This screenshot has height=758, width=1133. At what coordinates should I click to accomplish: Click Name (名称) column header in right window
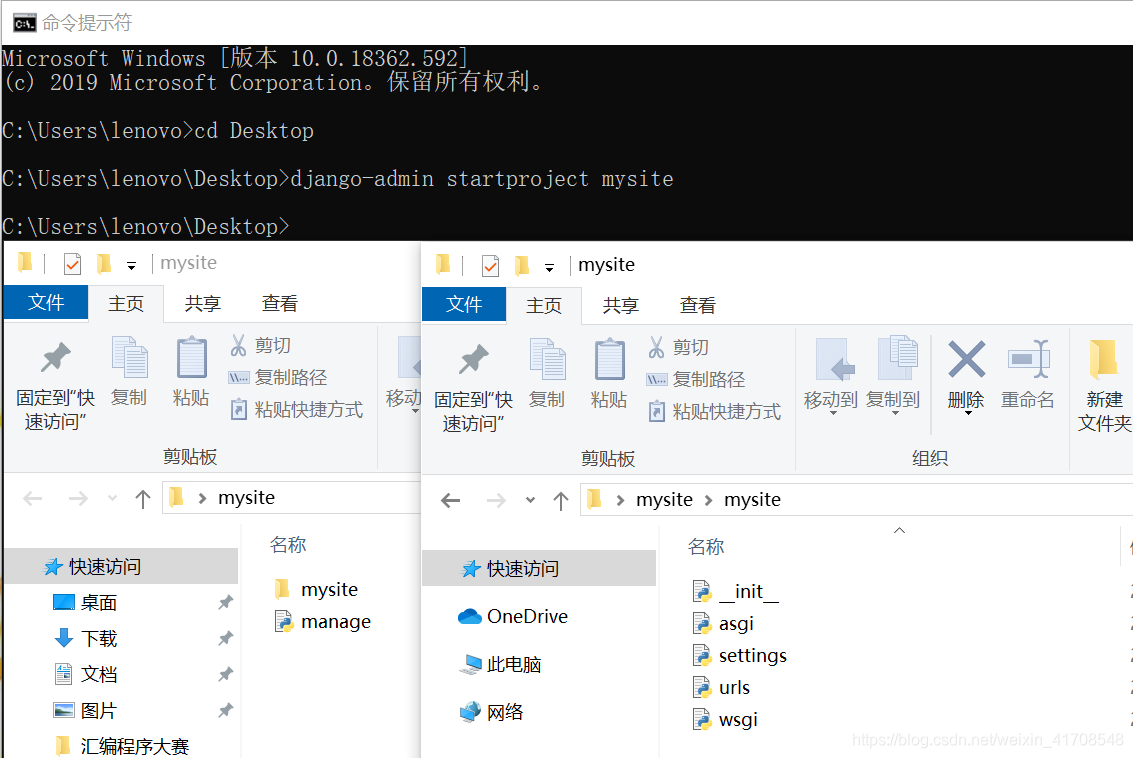pos(706,546)
